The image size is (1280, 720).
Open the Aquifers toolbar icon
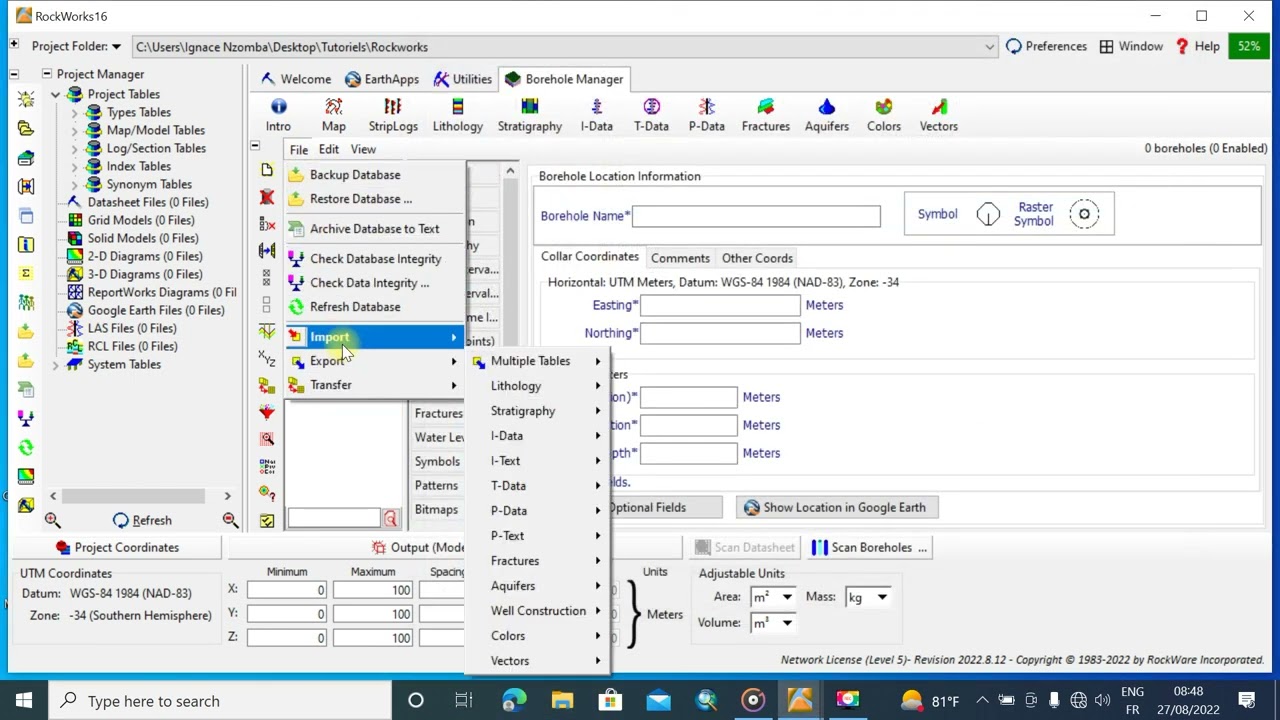point(826,114)
